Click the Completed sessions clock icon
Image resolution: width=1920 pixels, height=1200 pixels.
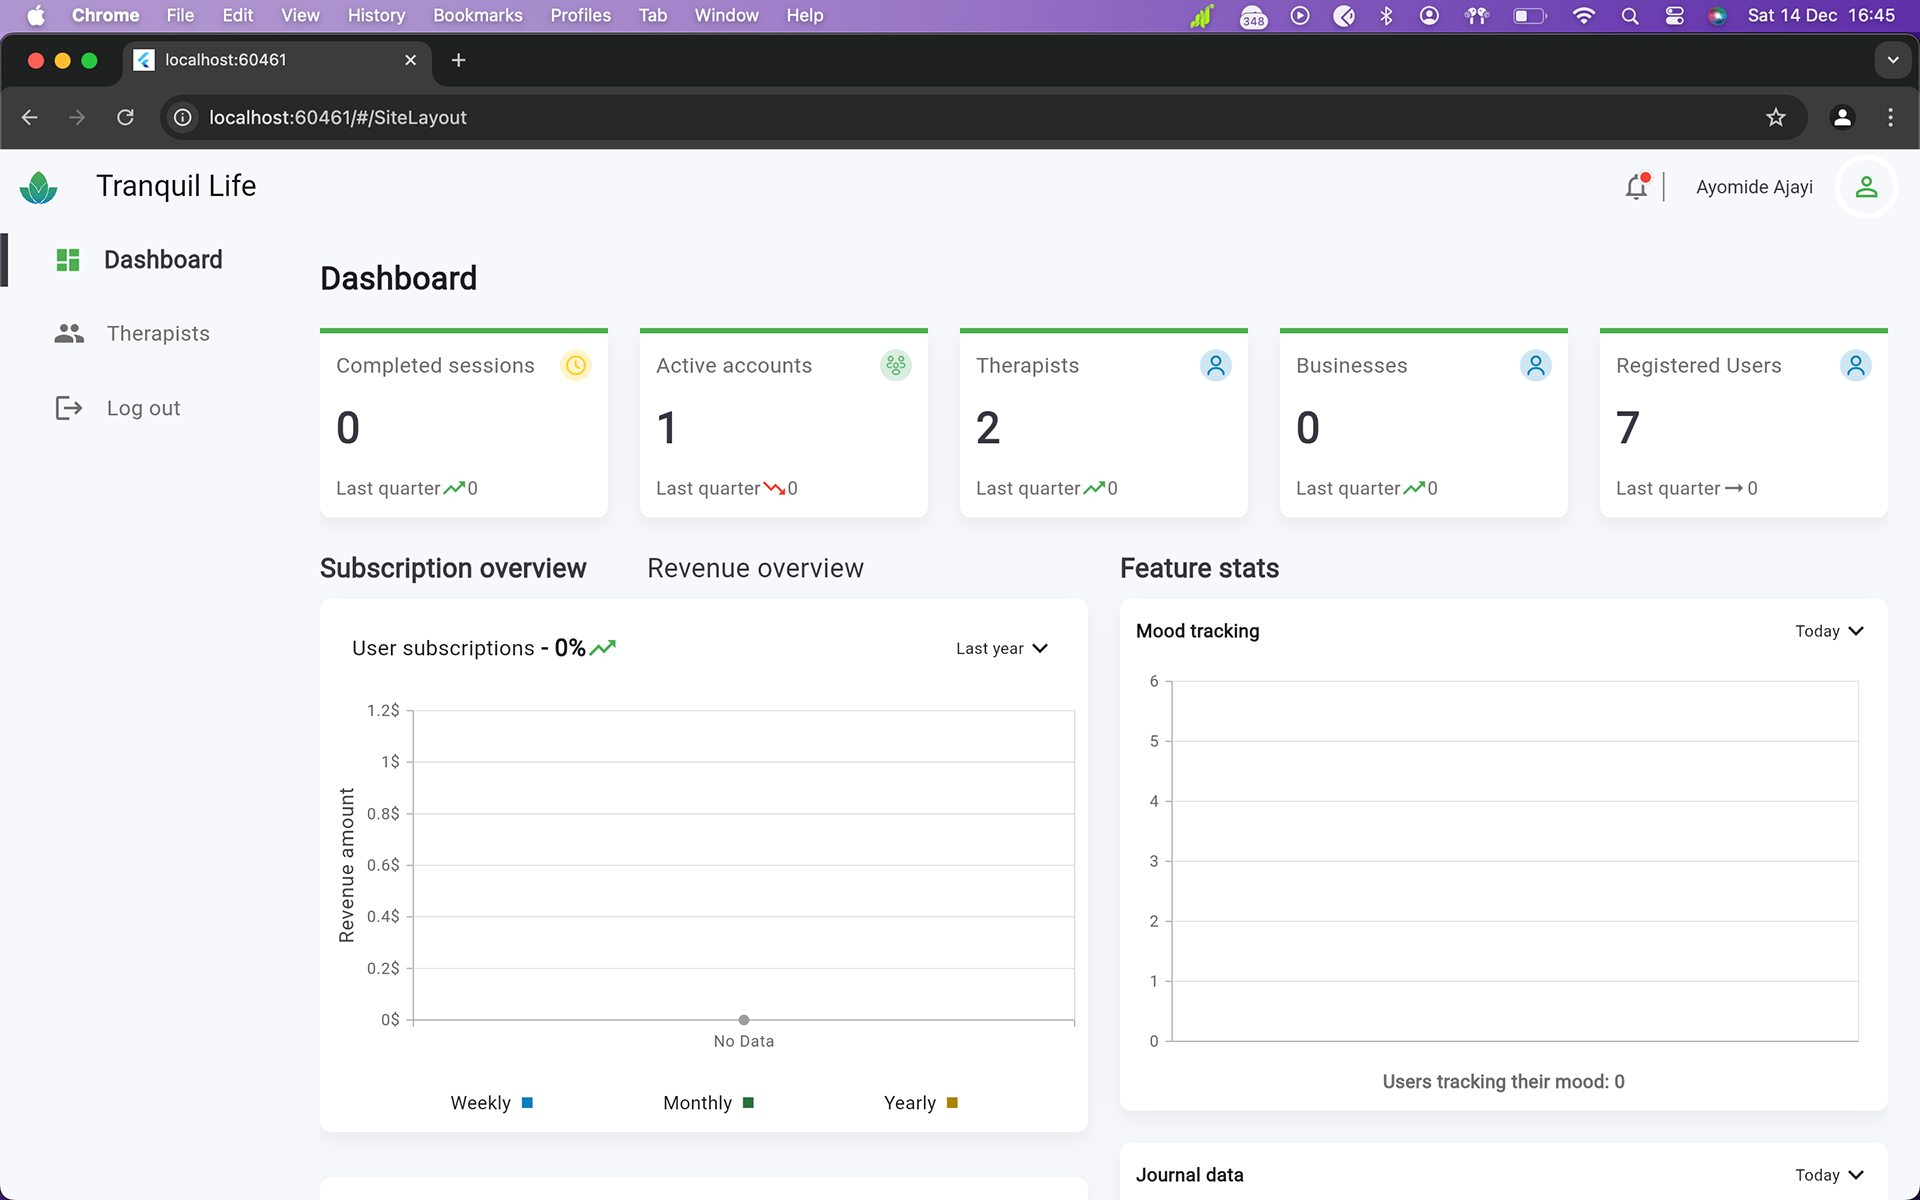click(x=576, y=366)
